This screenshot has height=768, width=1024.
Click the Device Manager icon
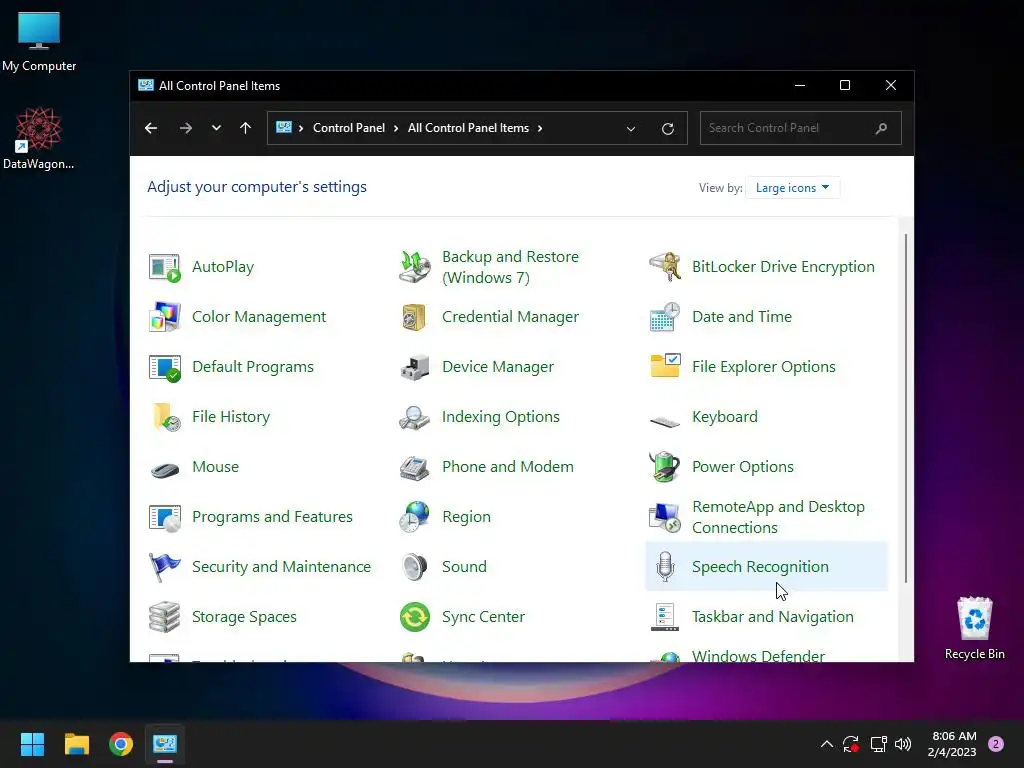pyautogui.click(x=415, y=368)
